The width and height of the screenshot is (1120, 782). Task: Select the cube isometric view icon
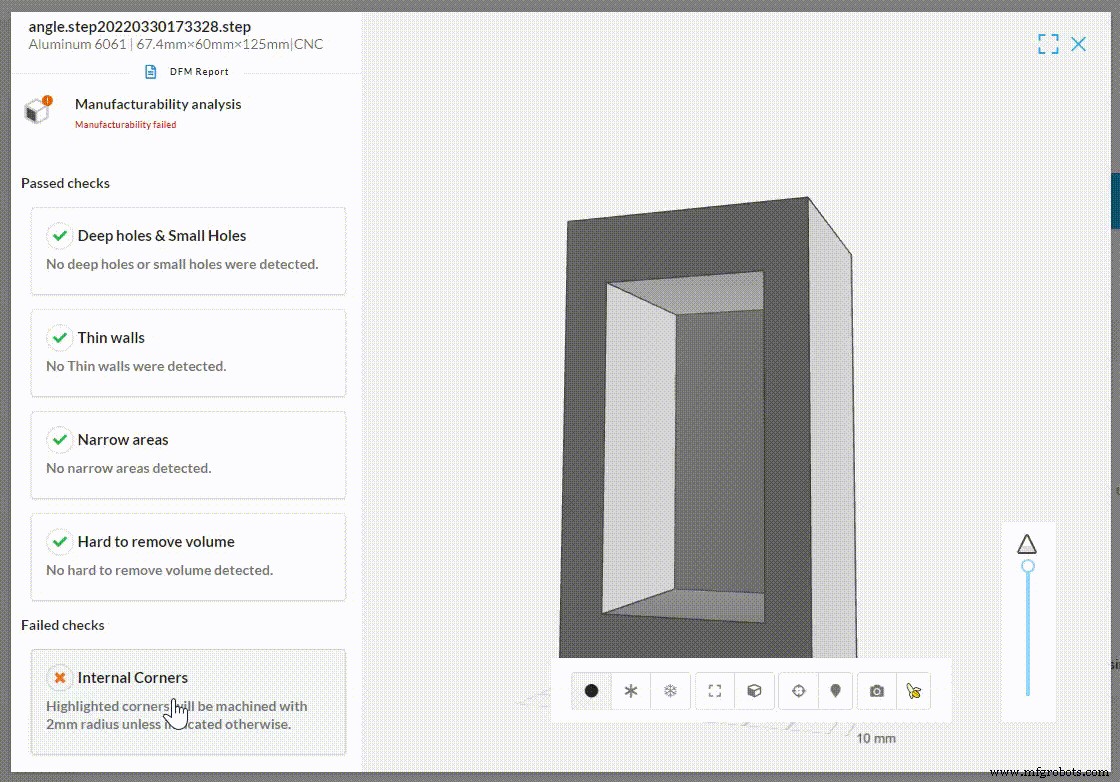point(754,691)
